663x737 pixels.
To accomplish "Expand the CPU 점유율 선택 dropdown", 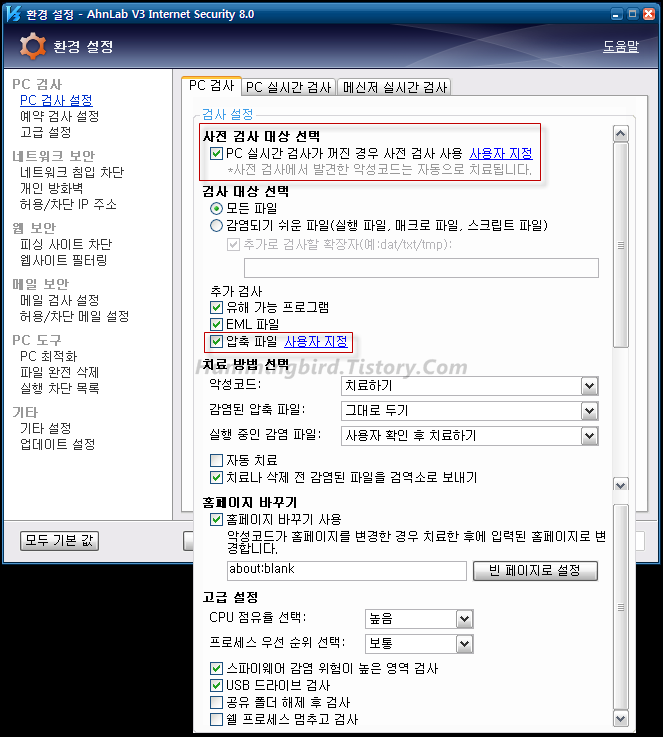I will tap(463, 619).
